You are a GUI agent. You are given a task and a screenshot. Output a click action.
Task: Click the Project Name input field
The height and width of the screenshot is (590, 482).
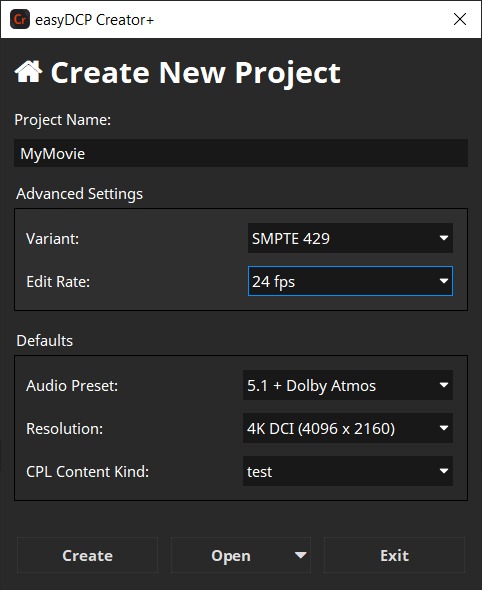click(241, 153)
